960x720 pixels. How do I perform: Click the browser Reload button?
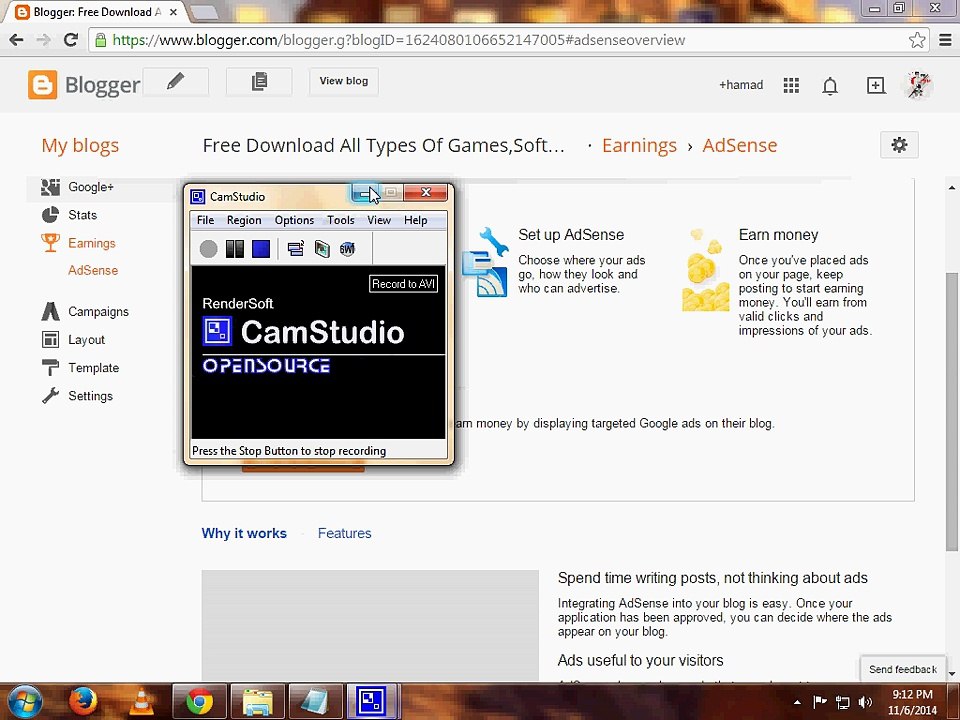[x=71, y=40]
